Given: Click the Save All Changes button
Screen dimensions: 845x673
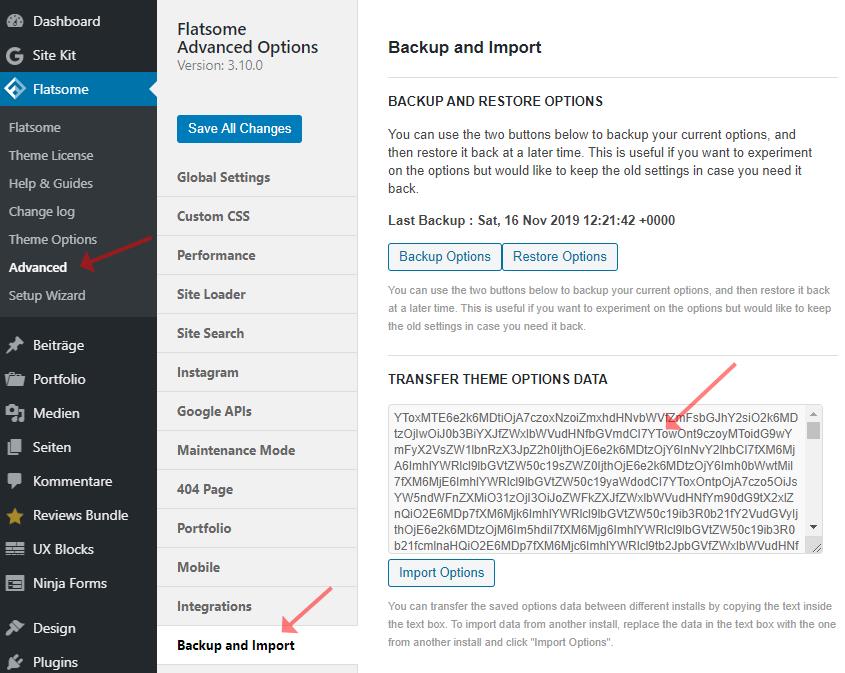Looking at the screenshot, I should click(x=239, y=129).
